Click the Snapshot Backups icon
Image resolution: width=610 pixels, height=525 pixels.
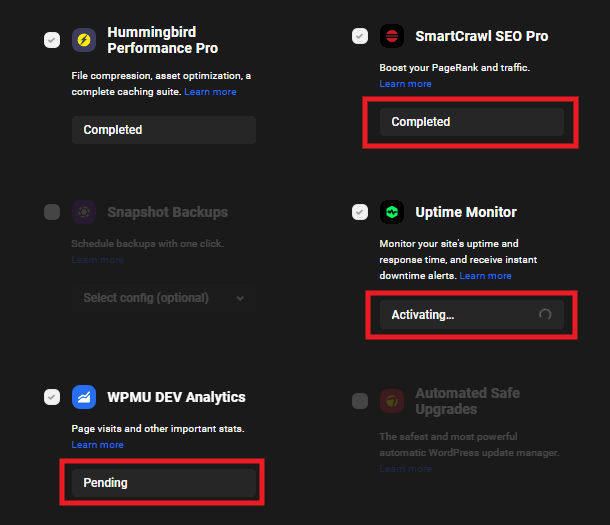point(84,212)
